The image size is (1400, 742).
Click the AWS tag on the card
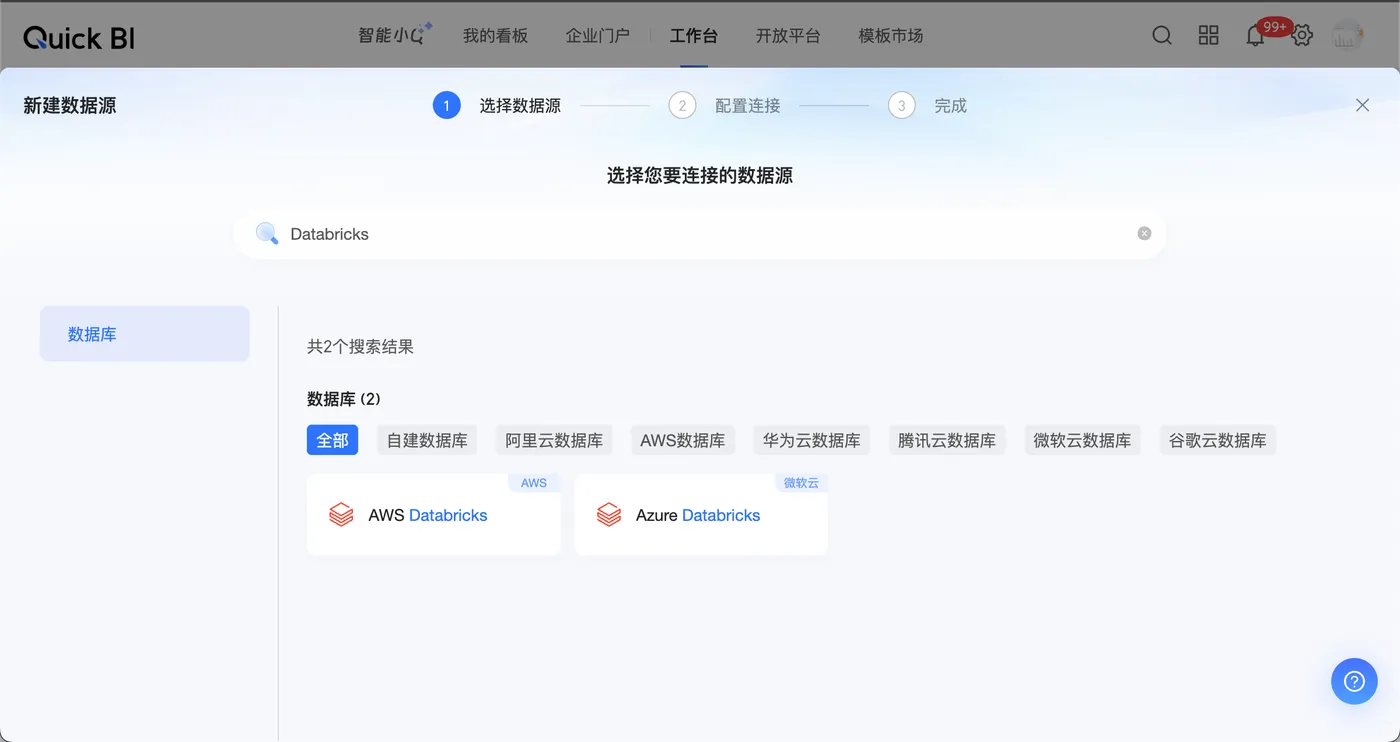pos(534,483)
